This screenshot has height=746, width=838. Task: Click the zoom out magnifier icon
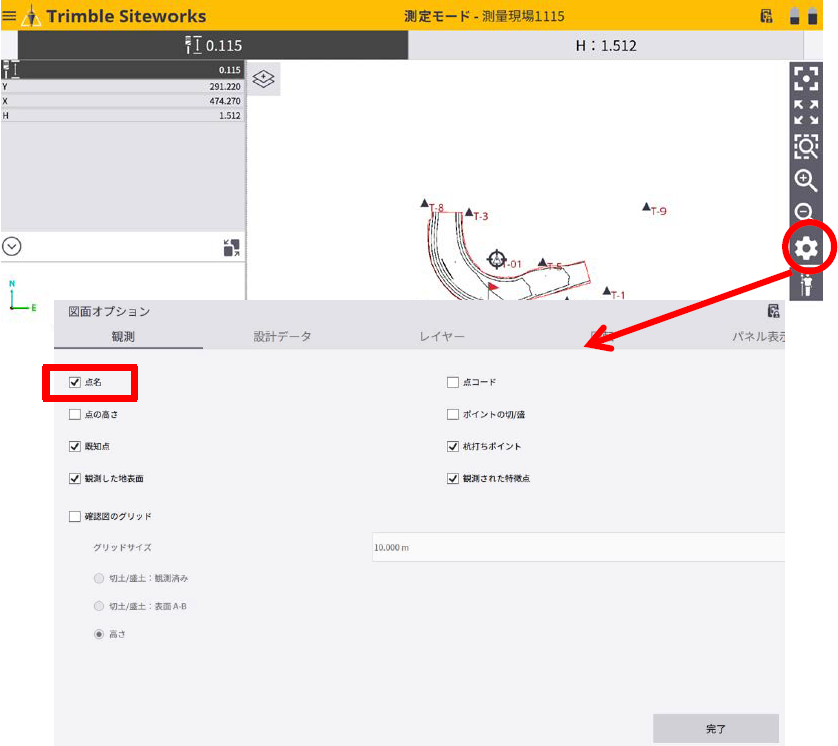click(x=804, y=212)
